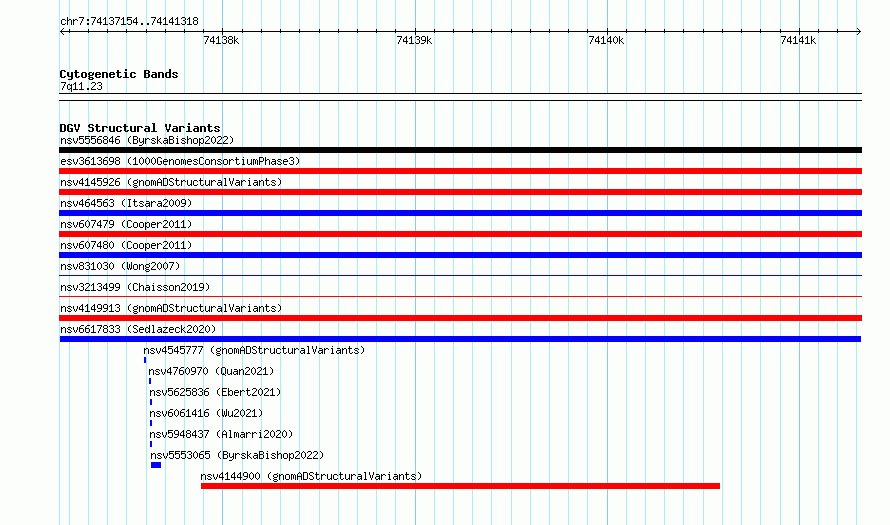
Task: Select the red nsv4145926 variant bar
Action: point(460,192)
